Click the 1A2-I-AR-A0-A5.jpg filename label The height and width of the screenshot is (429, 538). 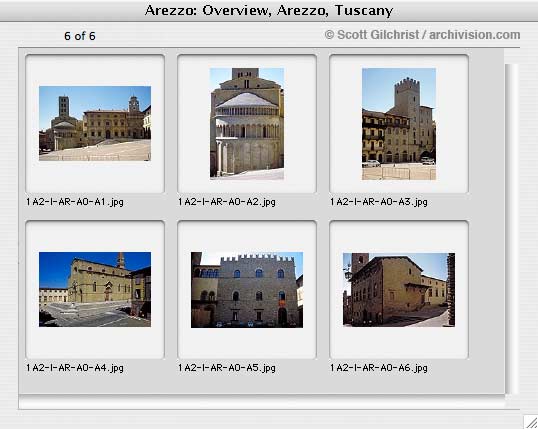pyautogui.click(x=227, y=368)
